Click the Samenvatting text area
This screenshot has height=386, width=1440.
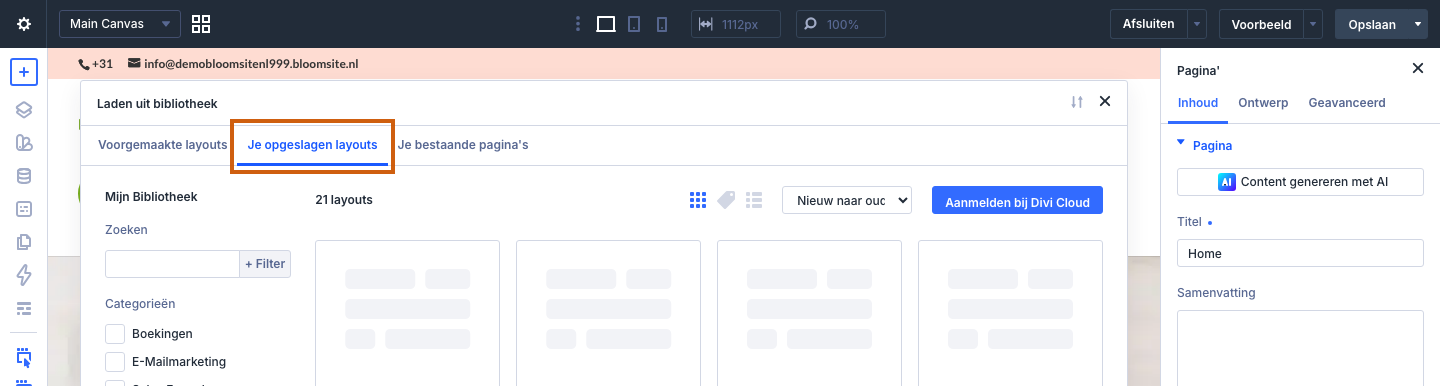(1300, 347)
